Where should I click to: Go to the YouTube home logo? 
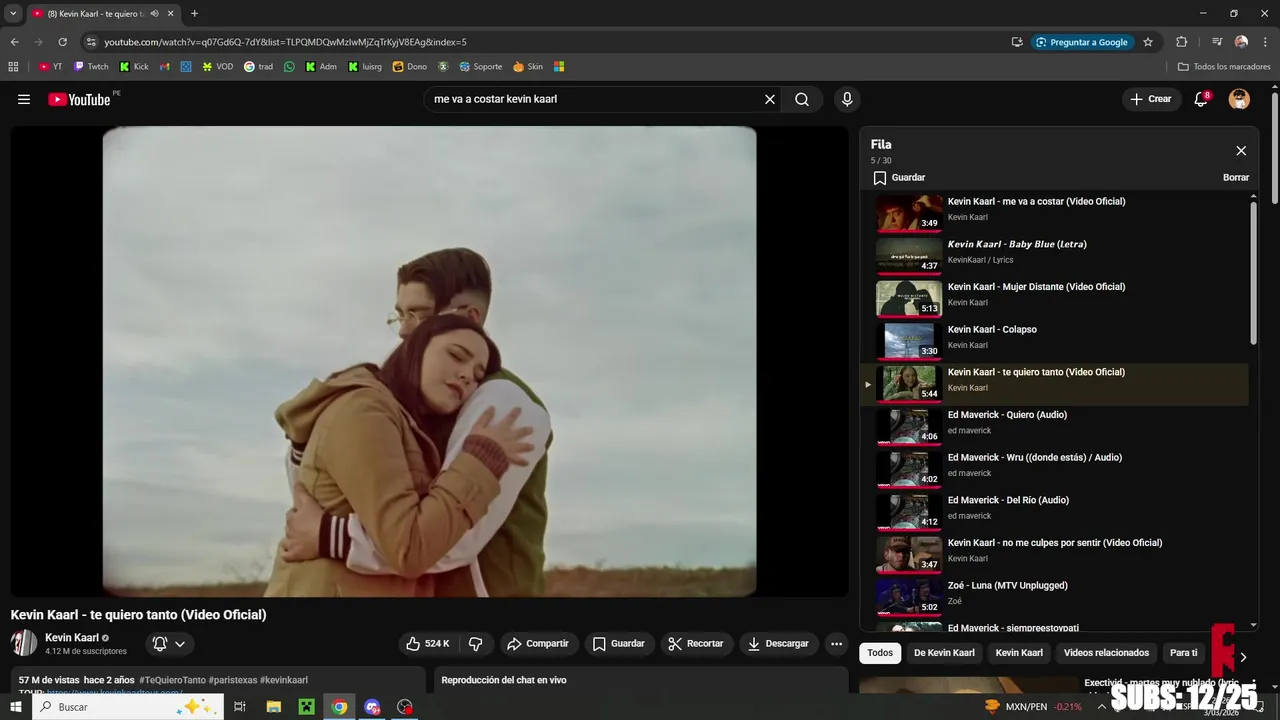79,99
